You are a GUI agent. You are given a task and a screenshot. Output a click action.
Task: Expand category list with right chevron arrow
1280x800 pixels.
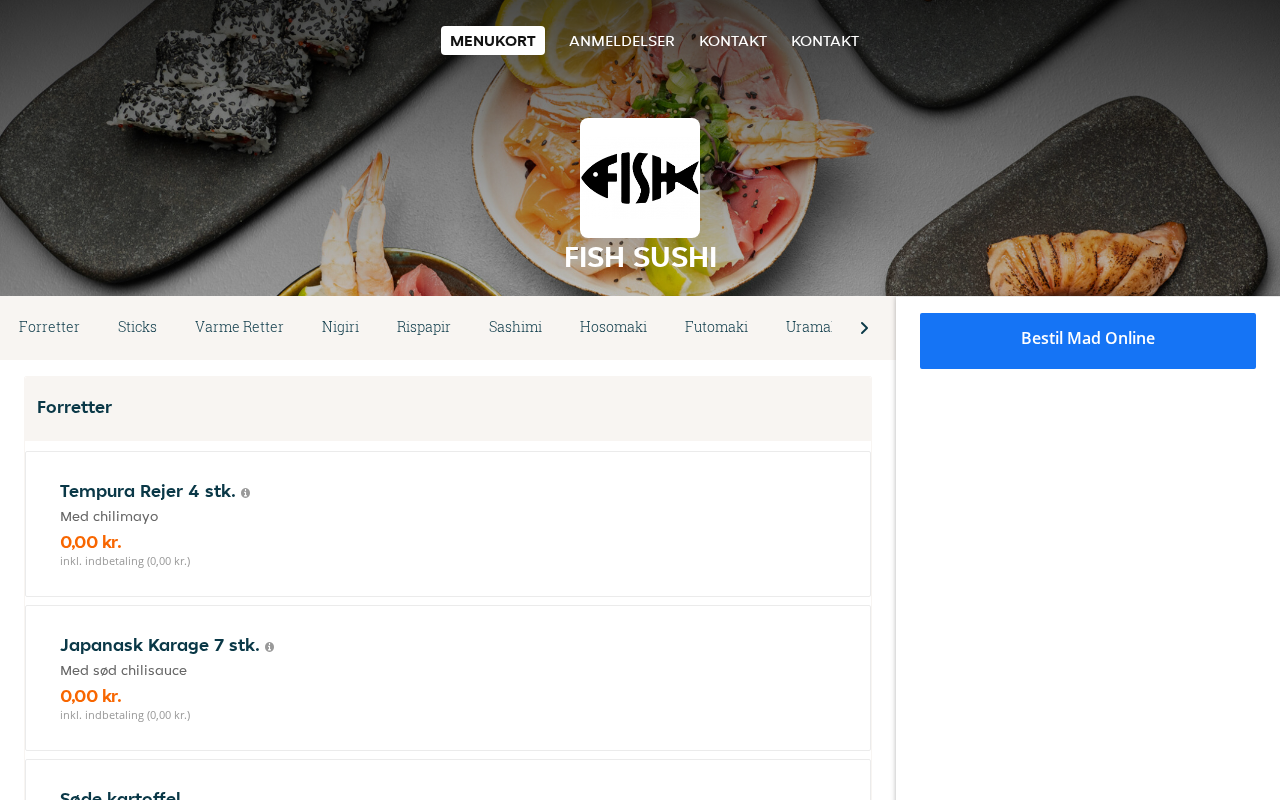(x=864, y=328)
